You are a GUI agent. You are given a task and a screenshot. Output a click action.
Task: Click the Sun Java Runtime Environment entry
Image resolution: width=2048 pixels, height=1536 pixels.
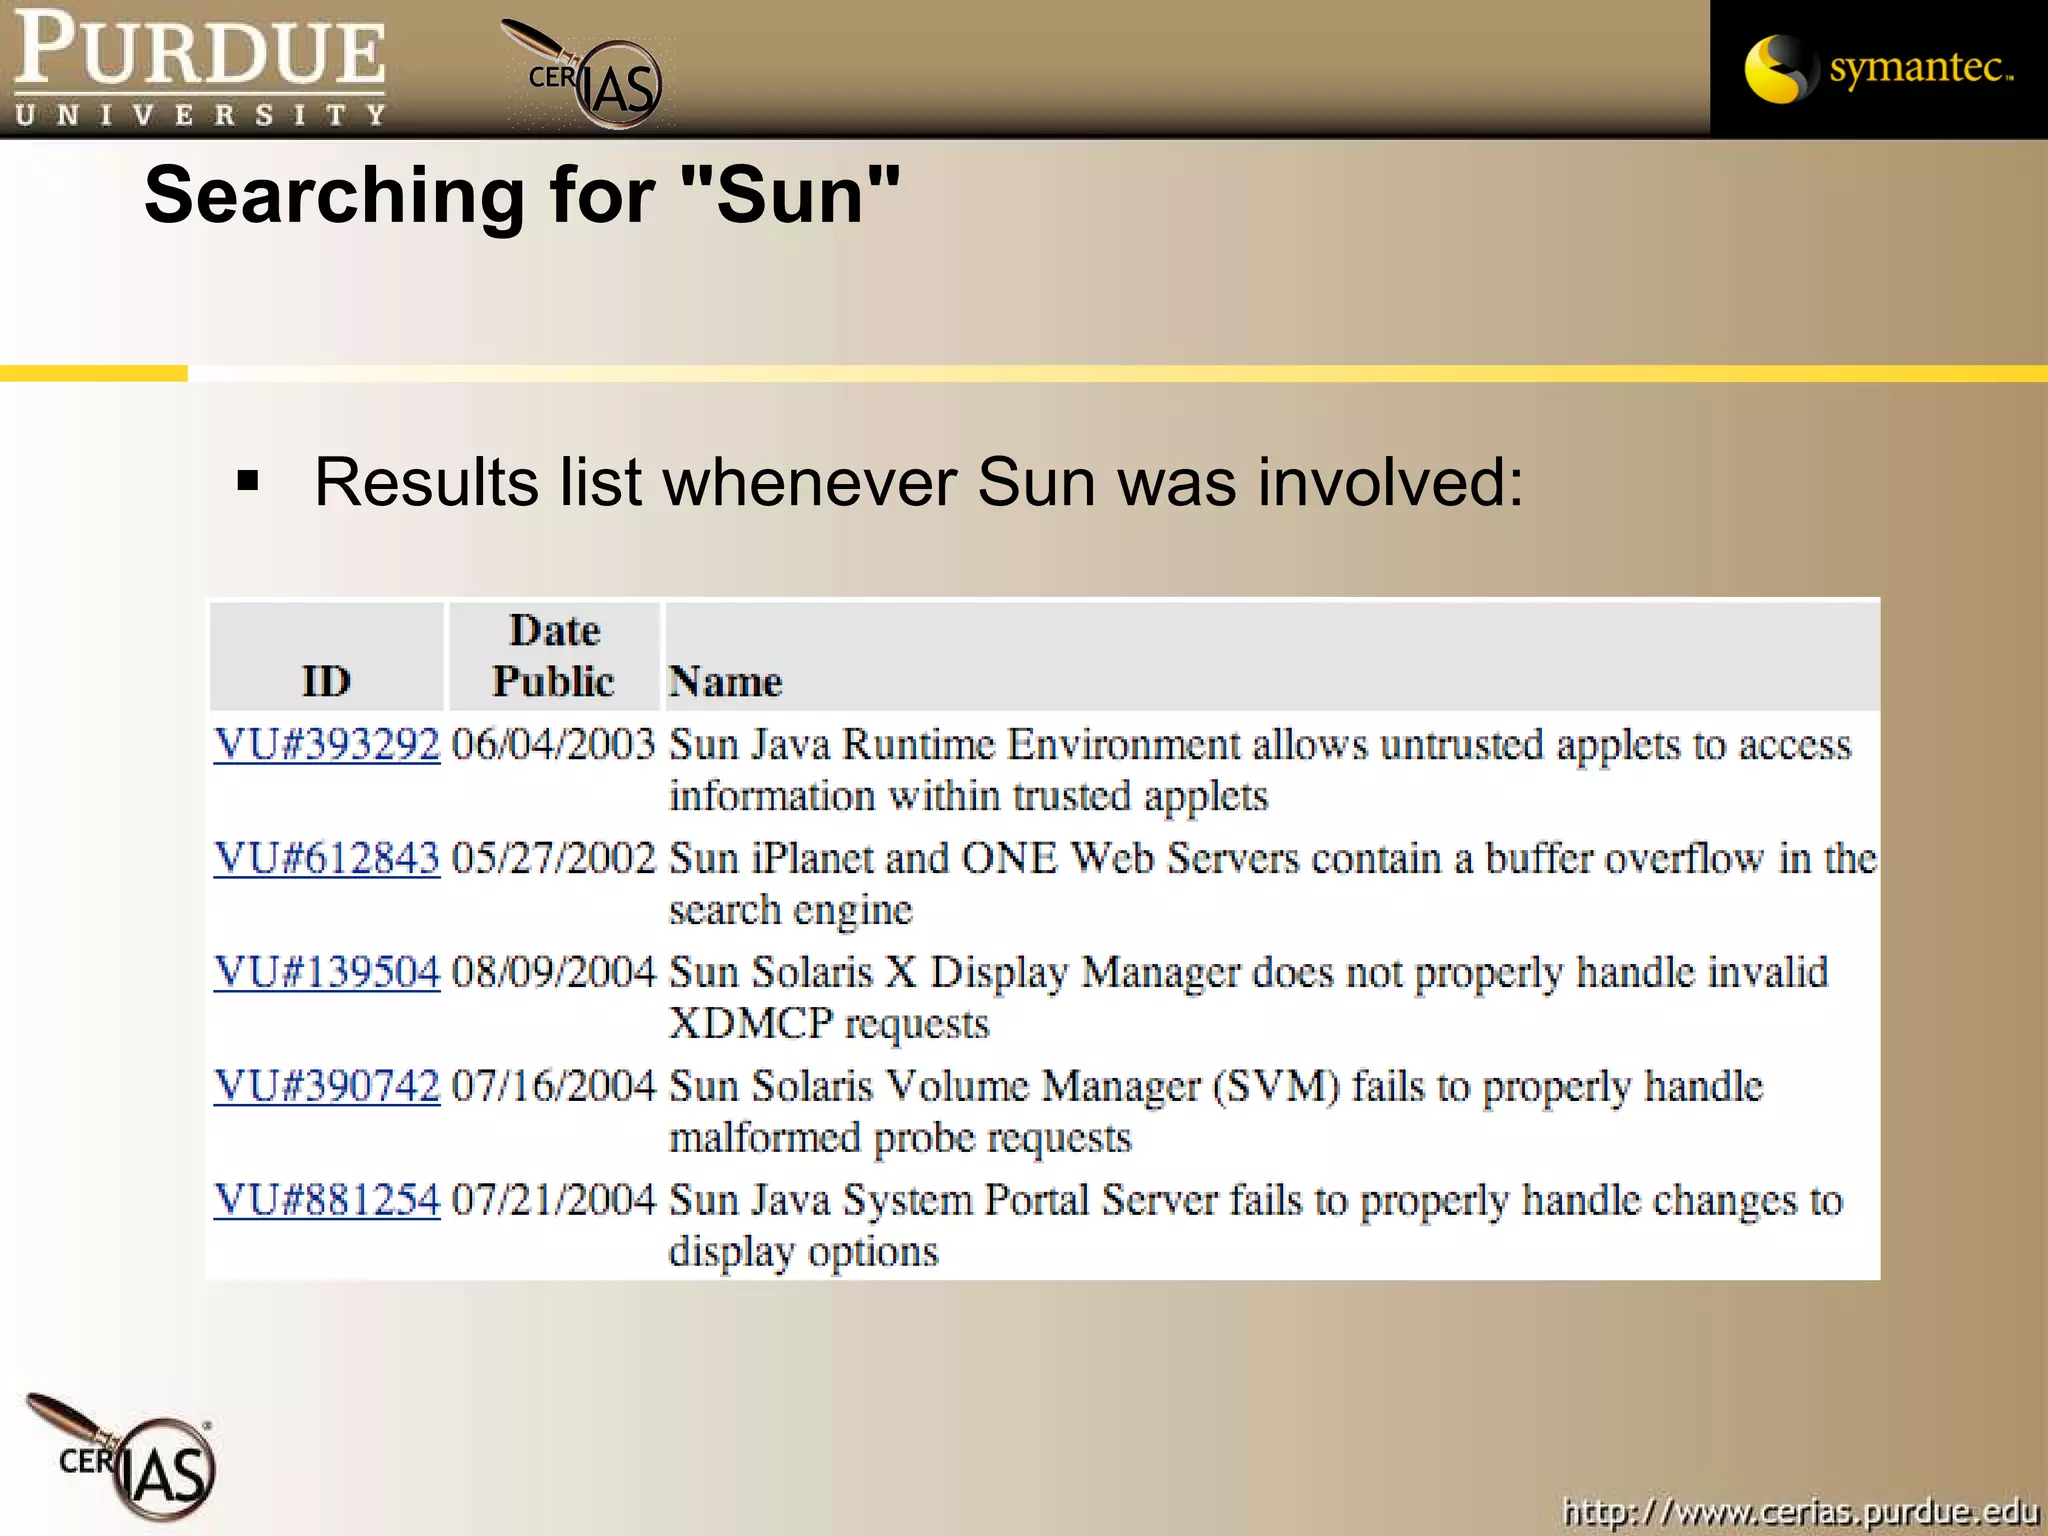click(1260, 771)
